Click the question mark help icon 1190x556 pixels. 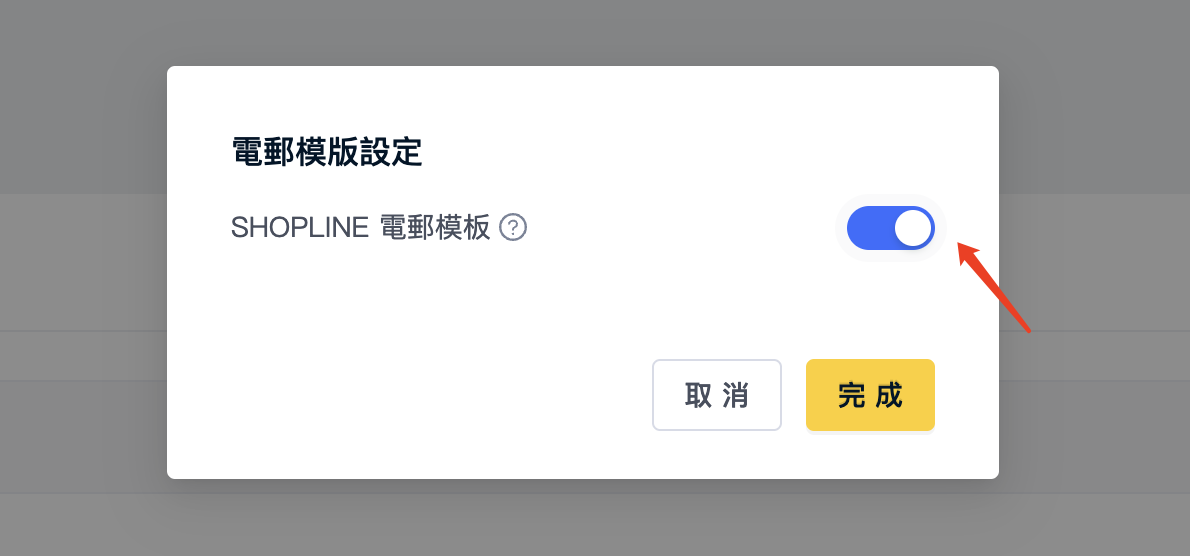[513, 227]
